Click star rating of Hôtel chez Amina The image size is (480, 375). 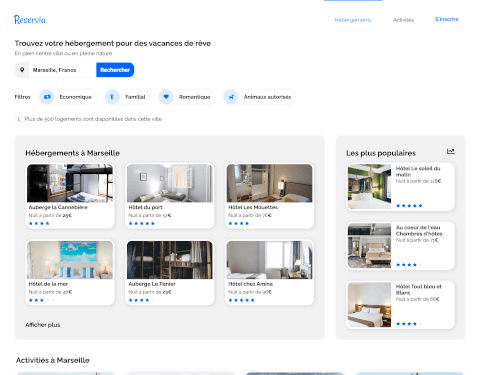pyautogui.click(x=241, y=300)
